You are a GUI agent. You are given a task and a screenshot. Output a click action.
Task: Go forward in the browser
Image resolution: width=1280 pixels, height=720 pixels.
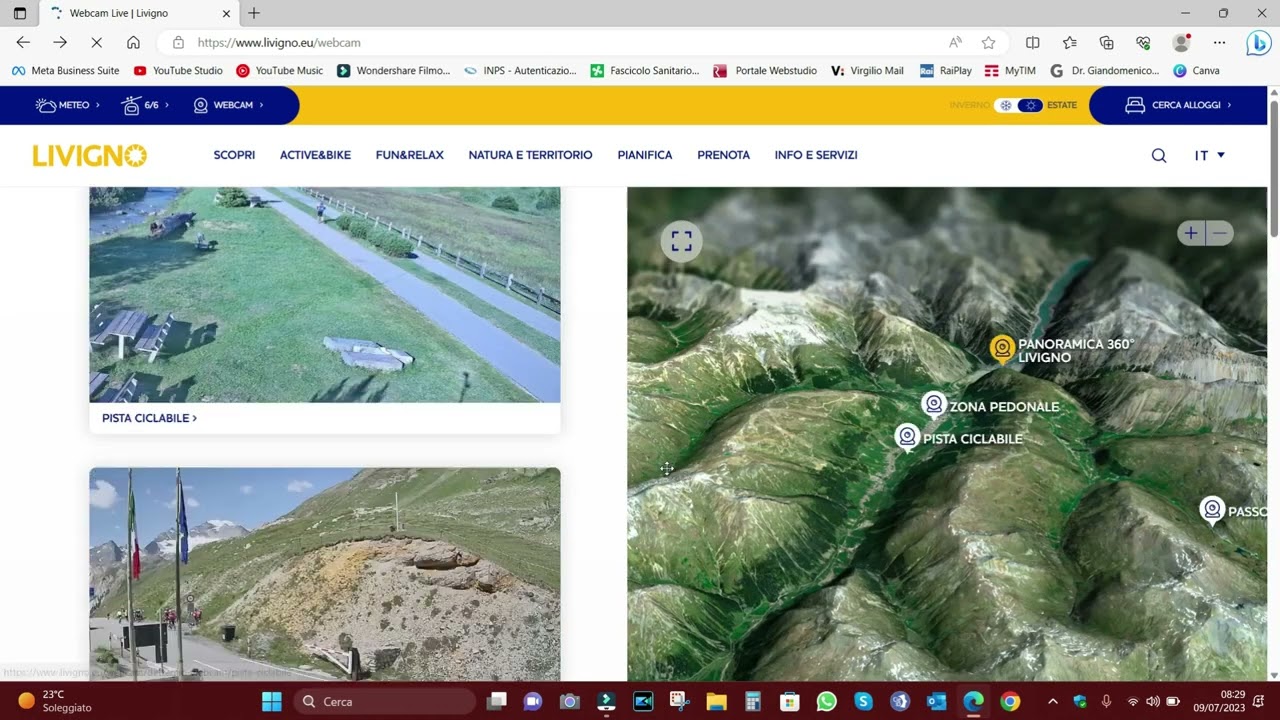(60, 42)
